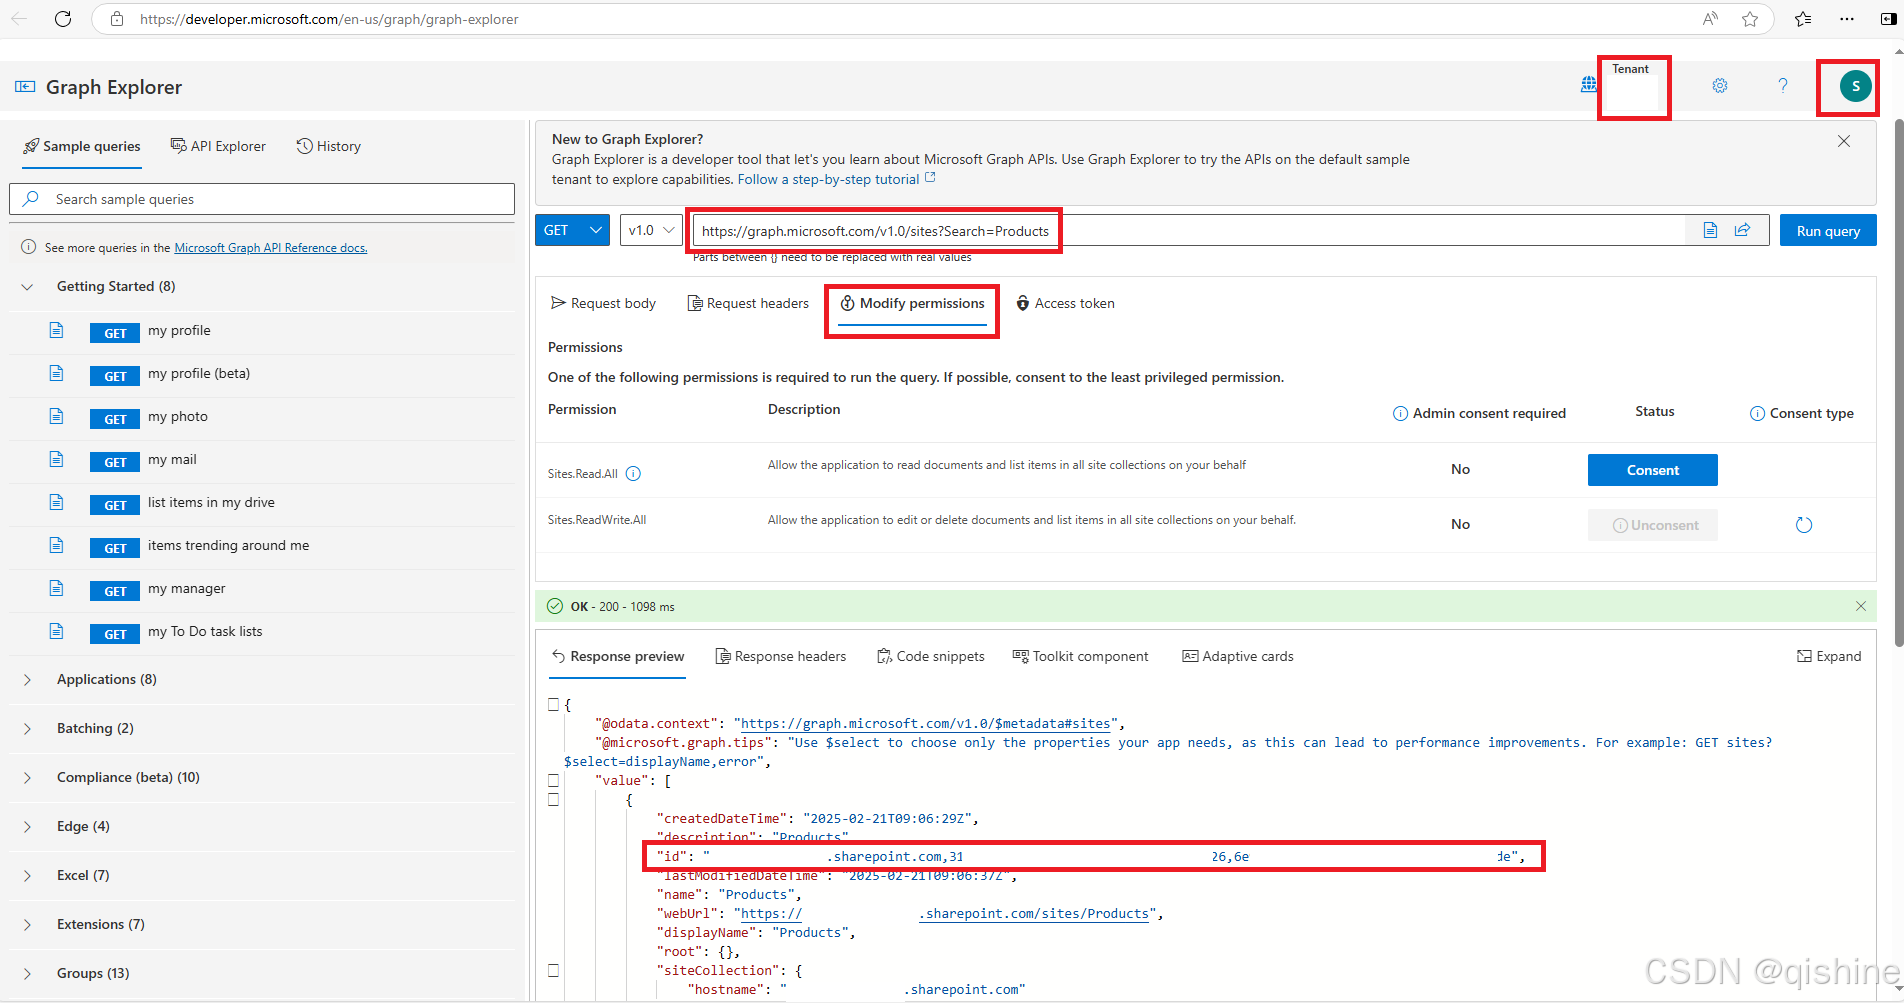Add page to favorites star icon
Image resolution: width=1904 pixels, height=1003 pixels.
click(1750, 19)
